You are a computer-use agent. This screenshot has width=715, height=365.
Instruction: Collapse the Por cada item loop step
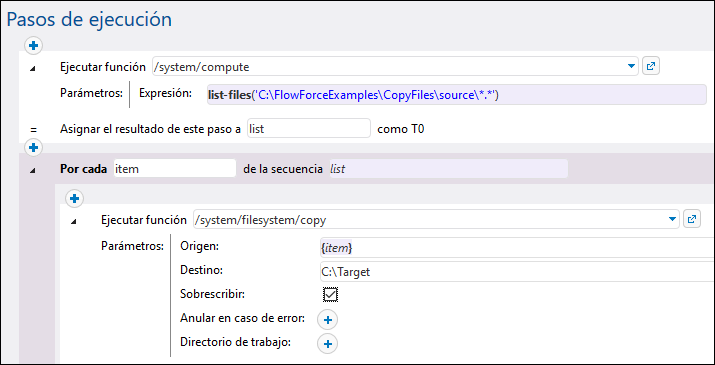point(32,170)
